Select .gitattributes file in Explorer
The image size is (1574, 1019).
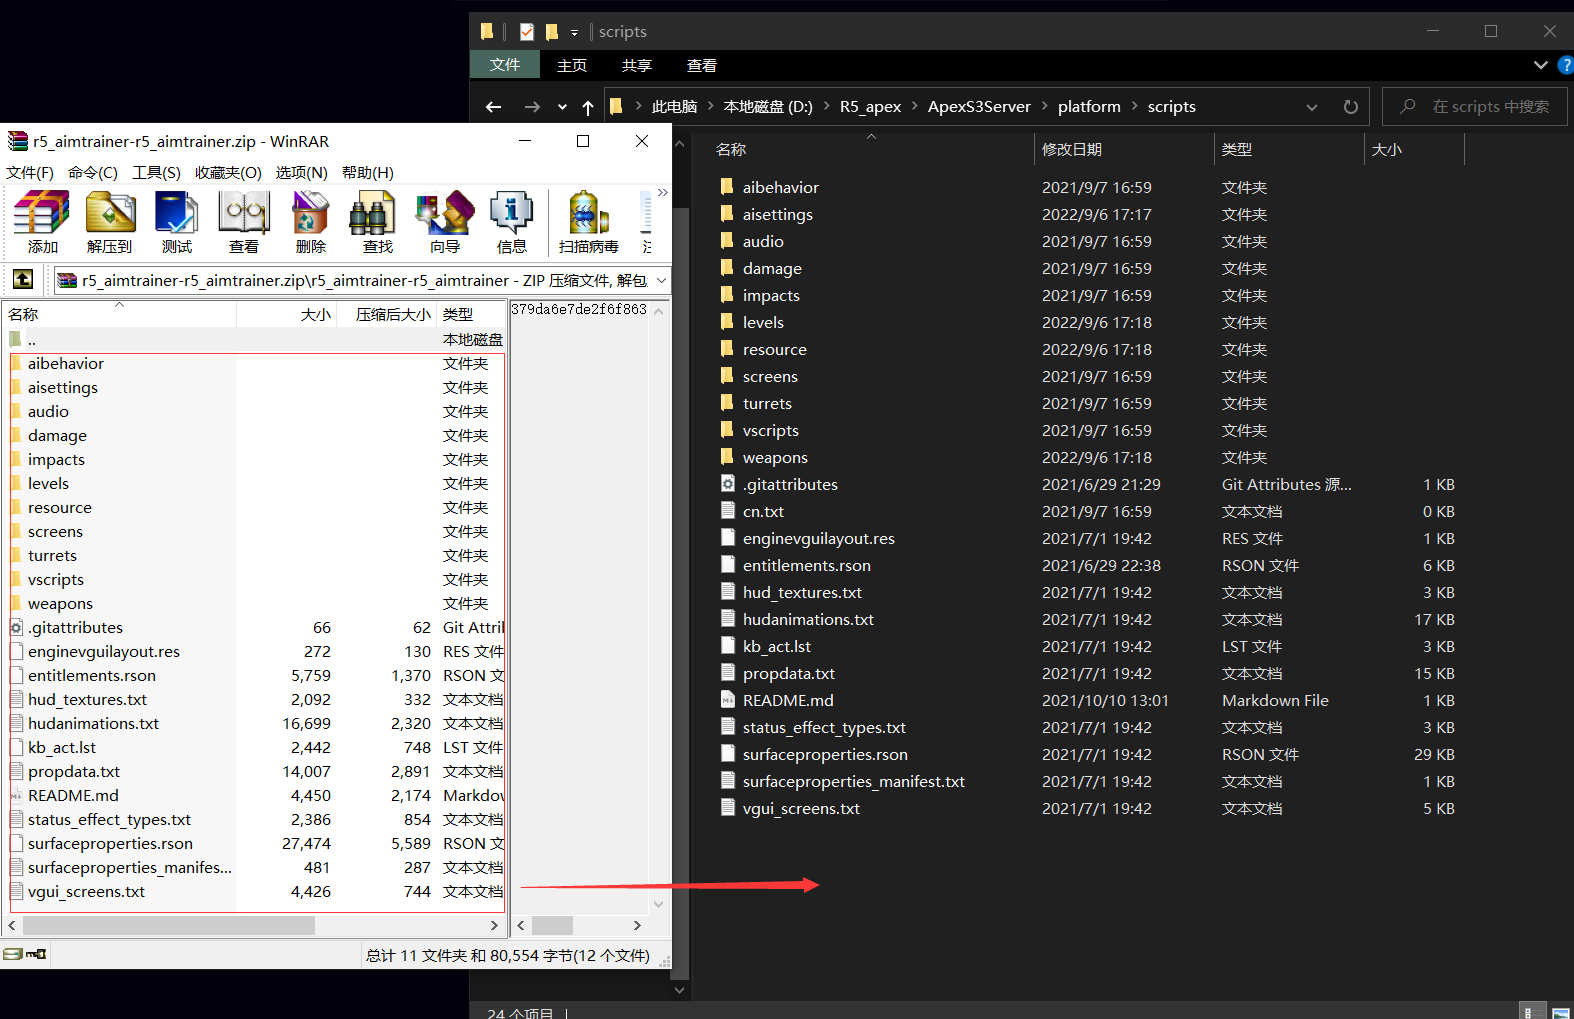tap(790, 485)
